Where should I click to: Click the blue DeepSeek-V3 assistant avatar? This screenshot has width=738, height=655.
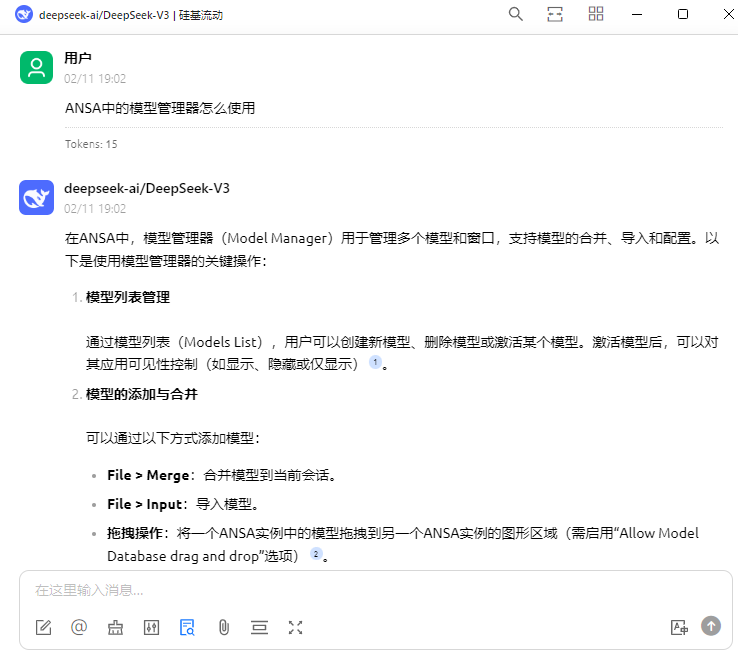(36, 197)
